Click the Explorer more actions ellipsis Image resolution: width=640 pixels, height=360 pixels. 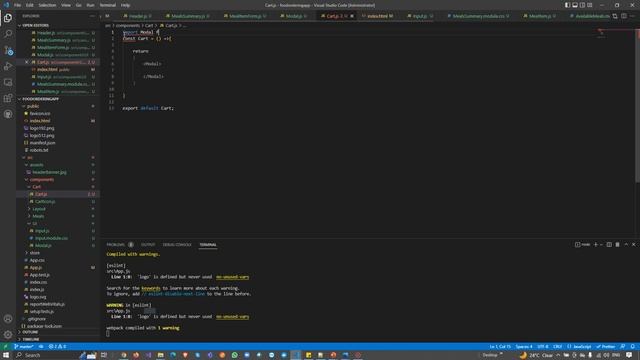[92, 16]
